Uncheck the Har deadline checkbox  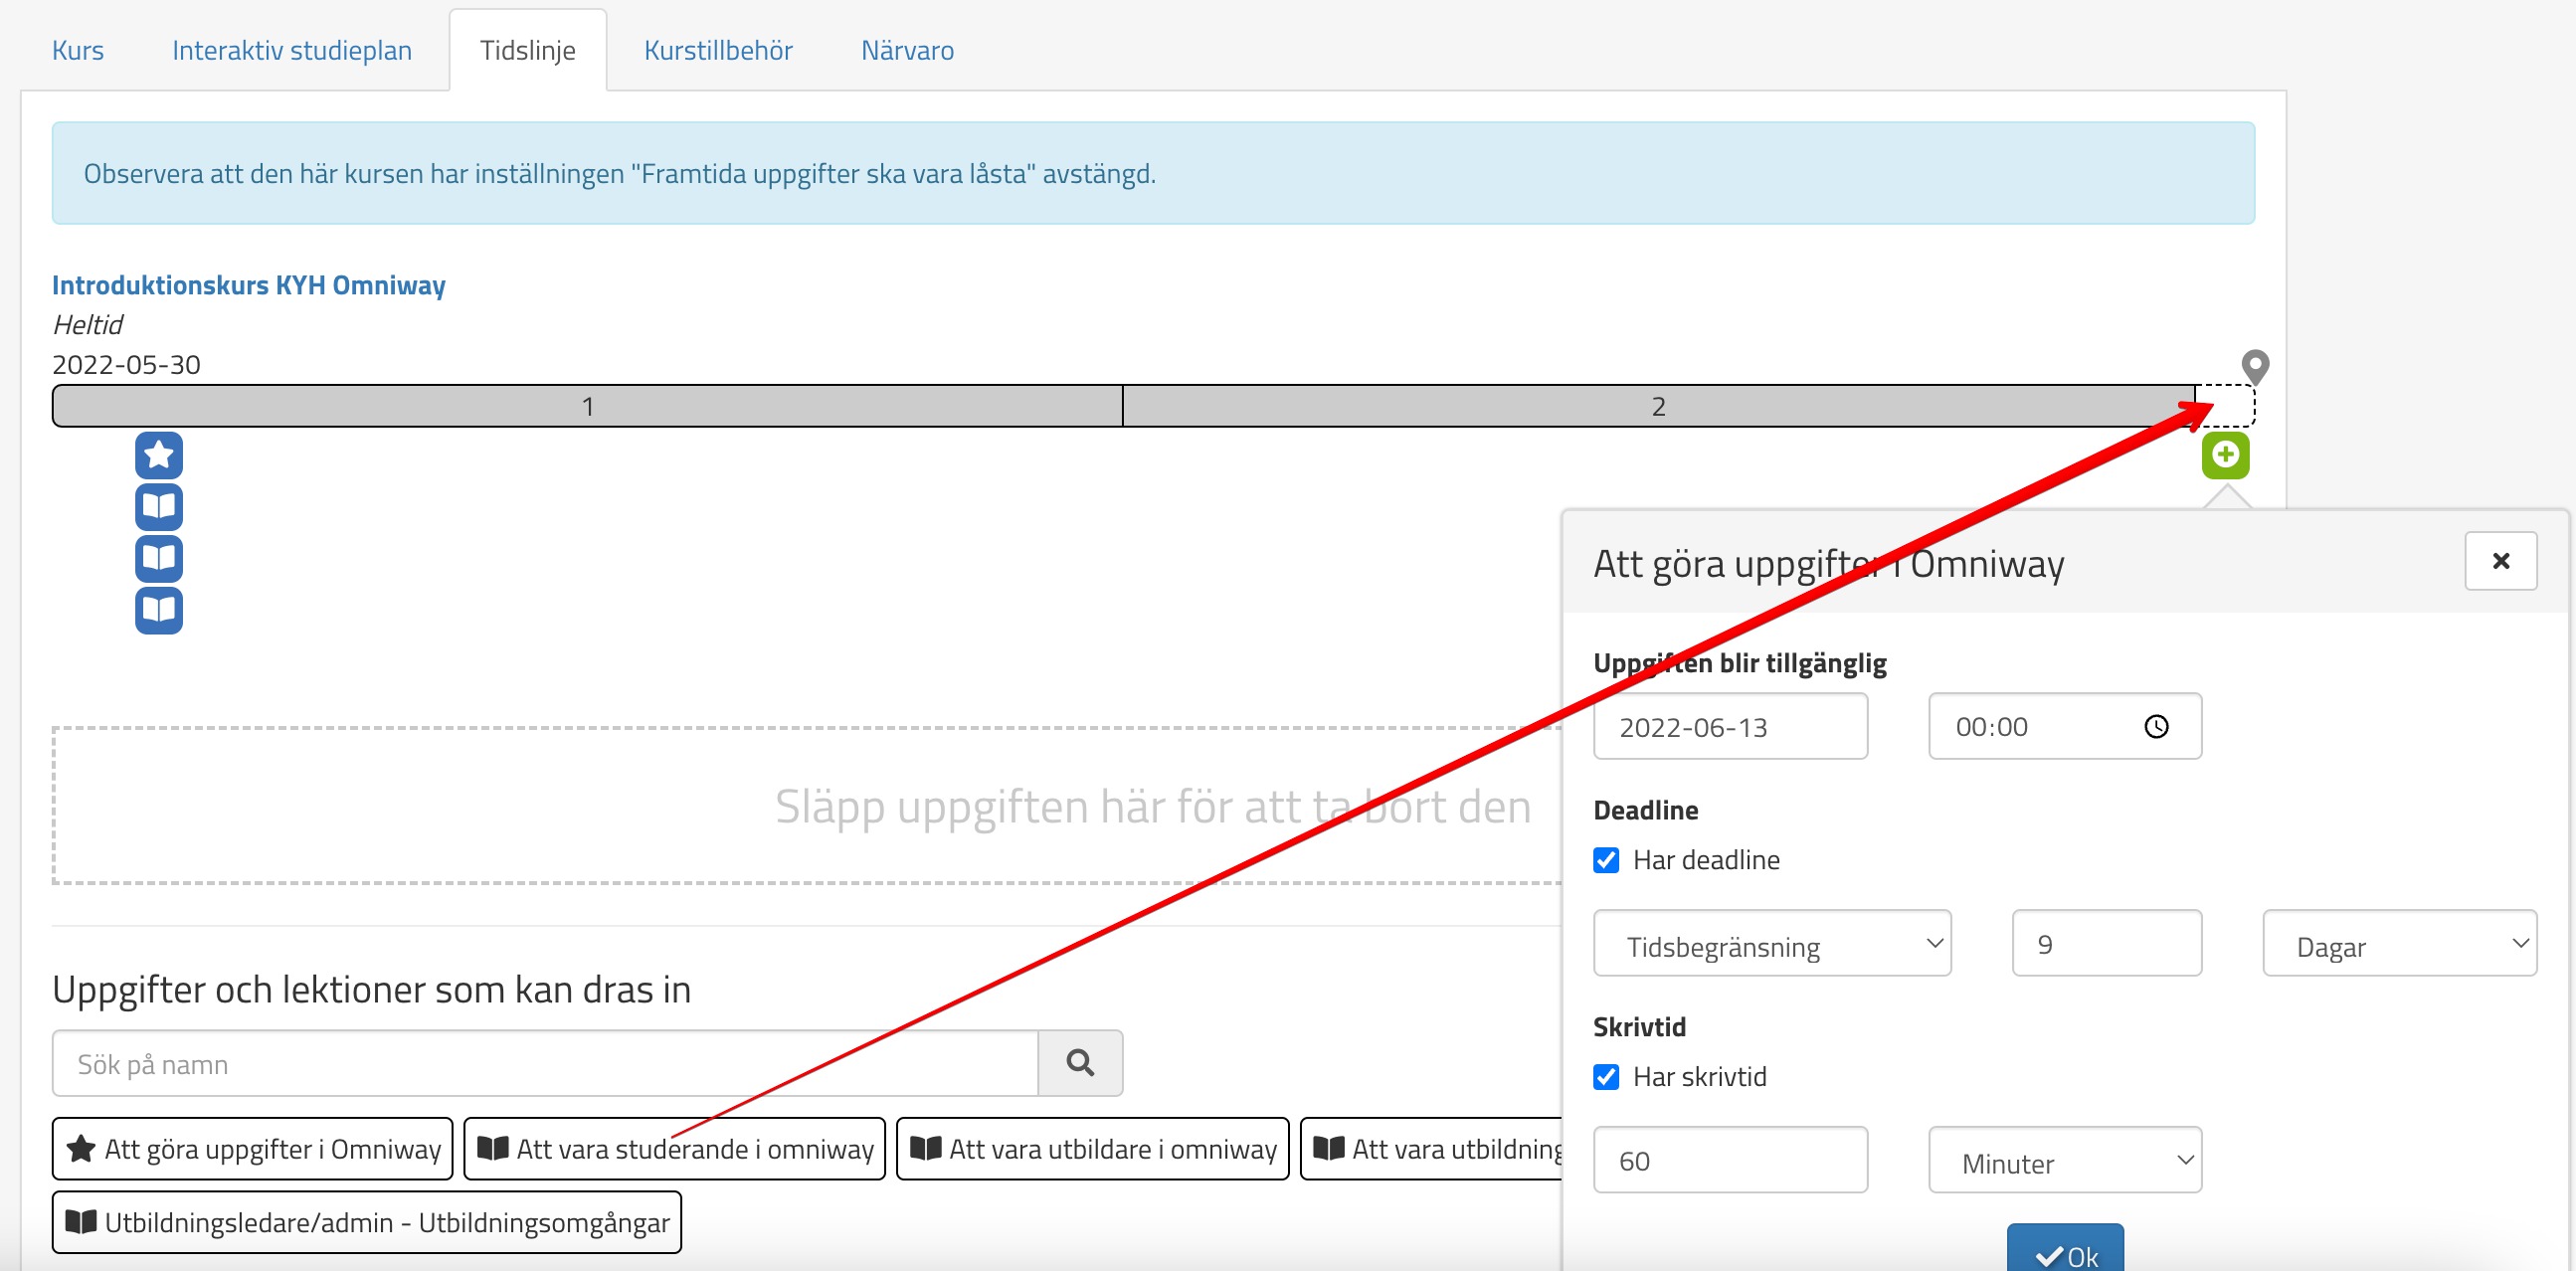pos(1606,860)
